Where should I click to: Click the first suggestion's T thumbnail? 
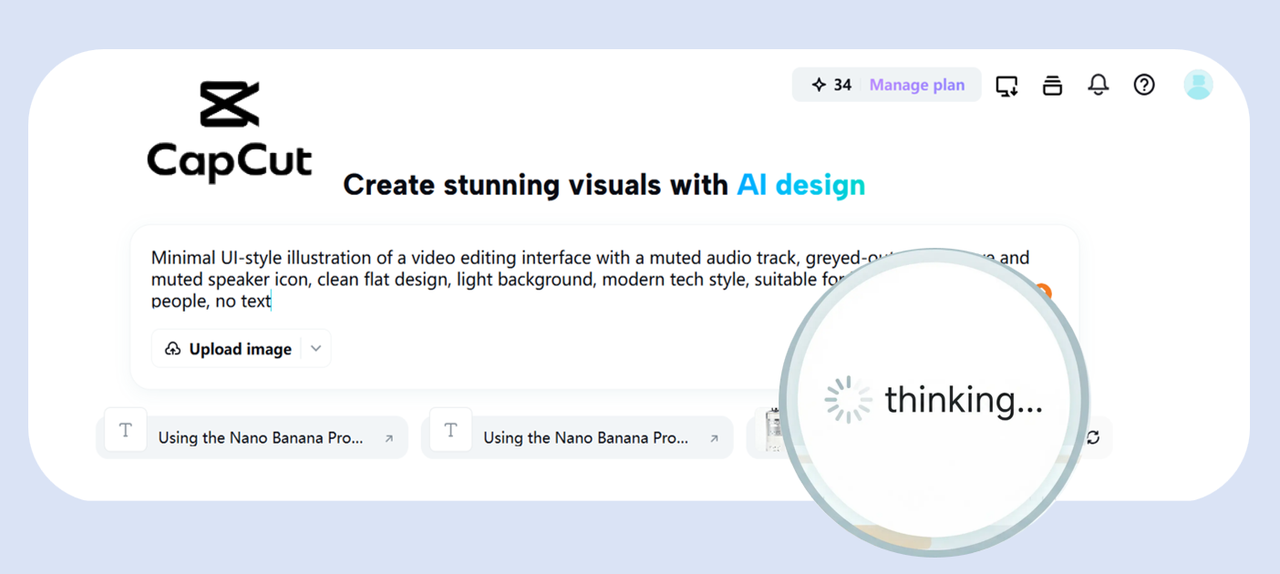point(126,430)
